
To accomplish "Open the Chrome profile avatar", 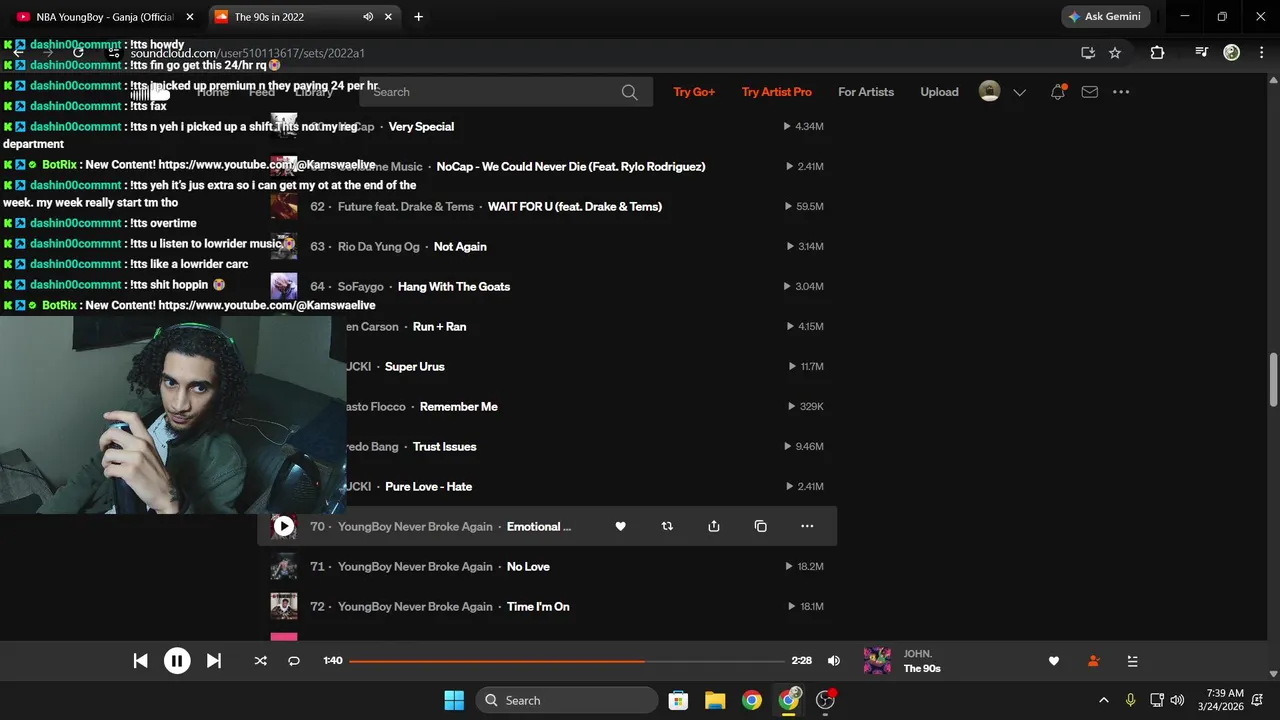I will (x=1232, y=53).
